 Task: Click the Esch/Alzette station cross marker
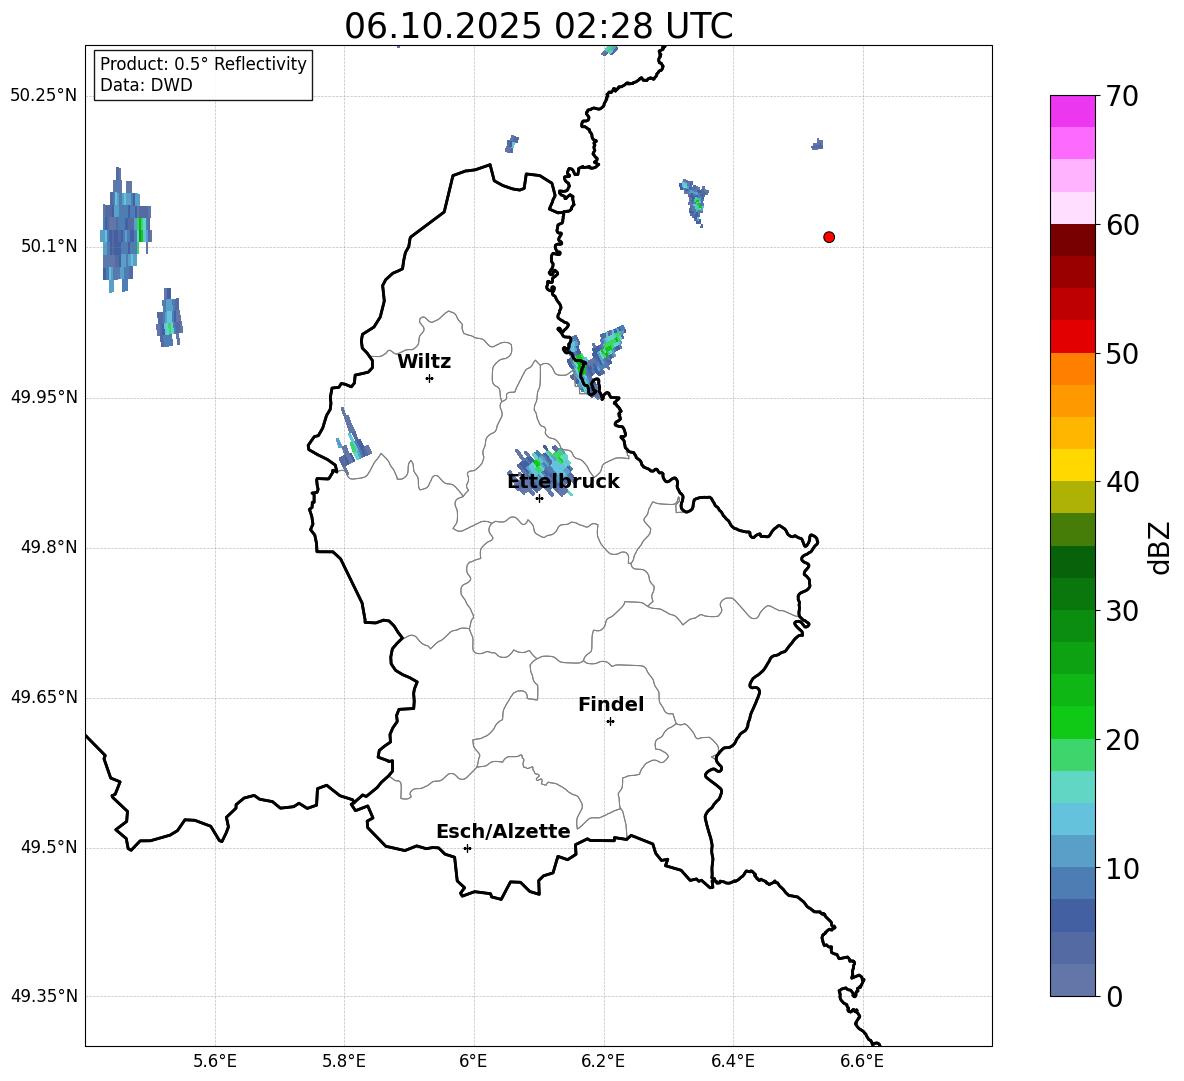[x=467, y=848]
